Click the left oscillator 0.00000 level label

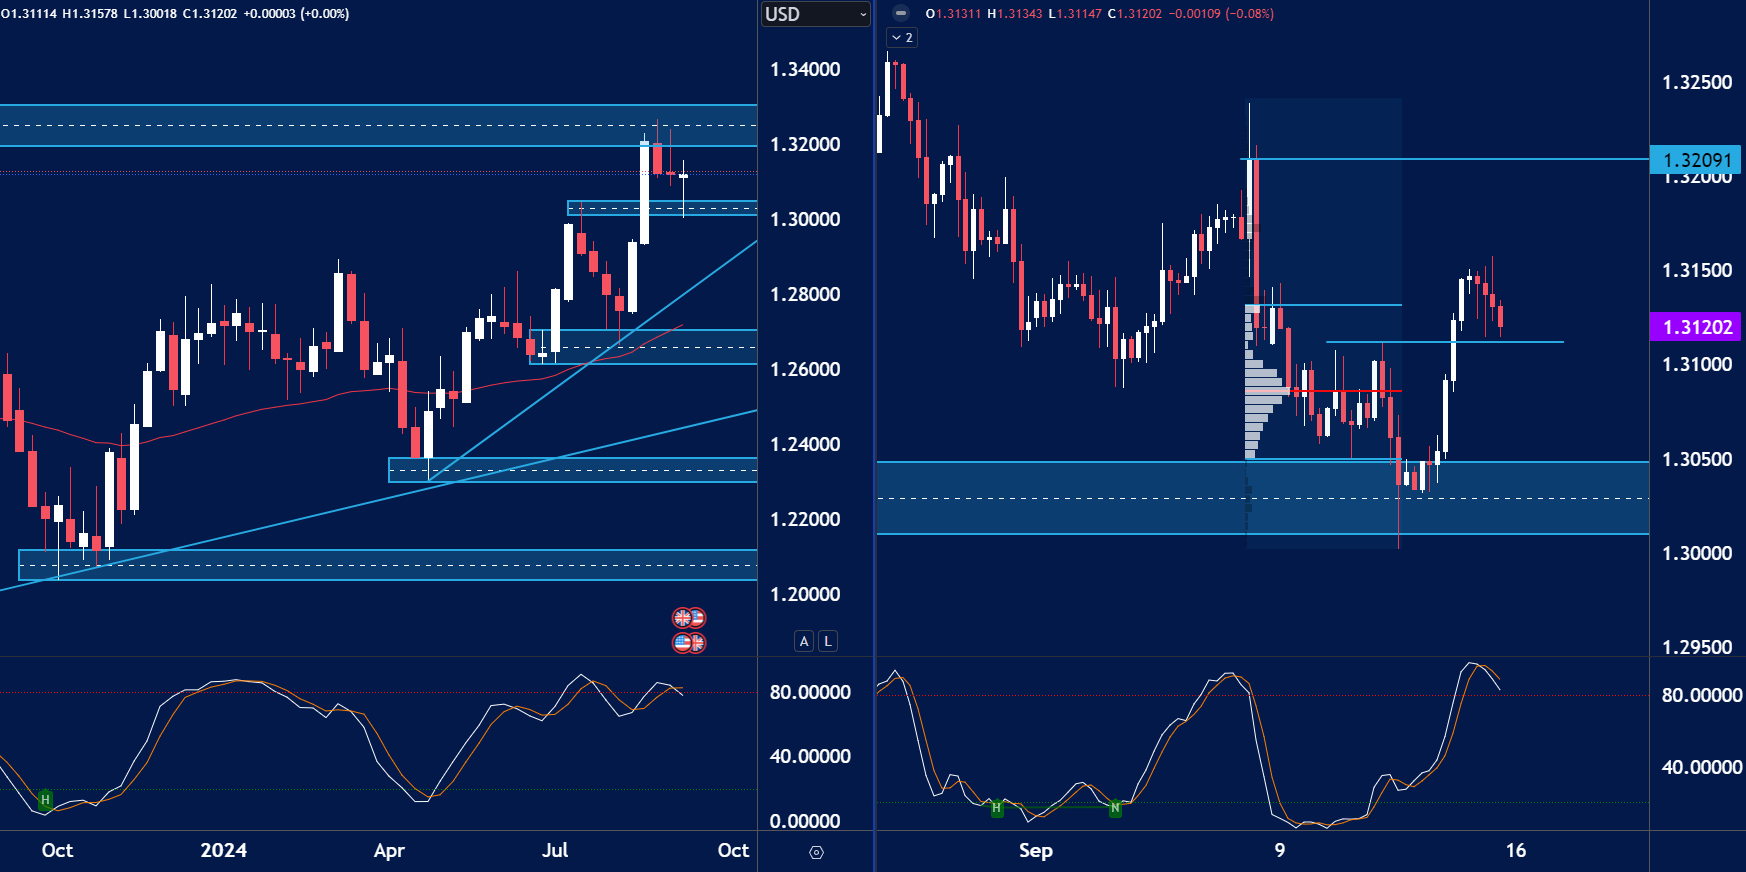coord(805,821)
